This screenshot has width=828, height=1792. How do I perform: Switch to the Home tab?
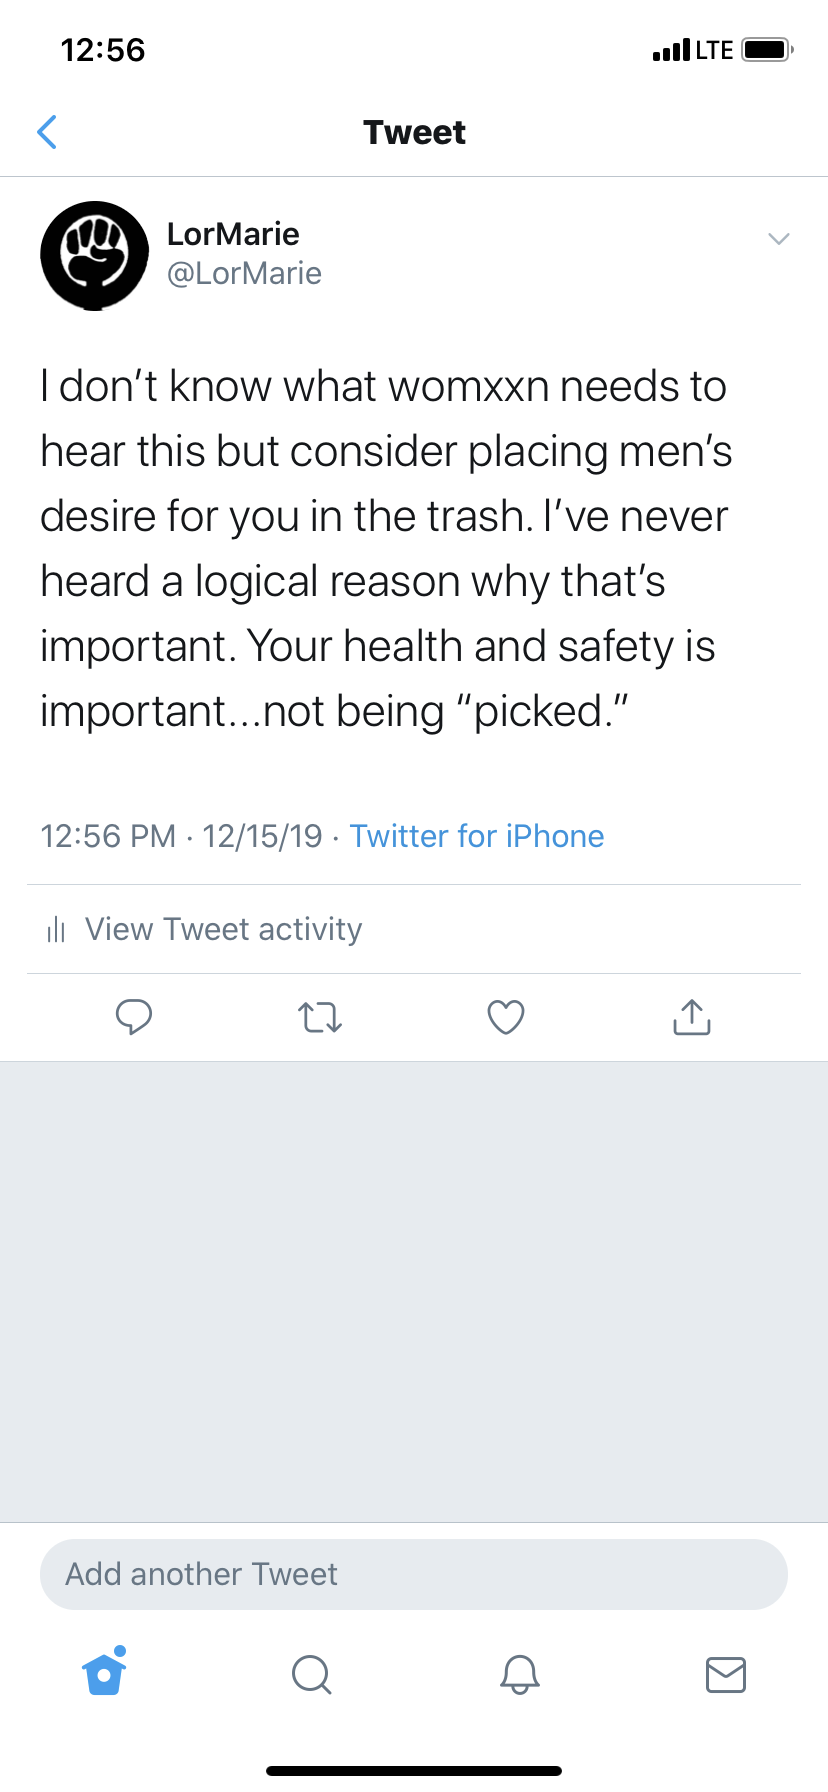click(104, 1673)
